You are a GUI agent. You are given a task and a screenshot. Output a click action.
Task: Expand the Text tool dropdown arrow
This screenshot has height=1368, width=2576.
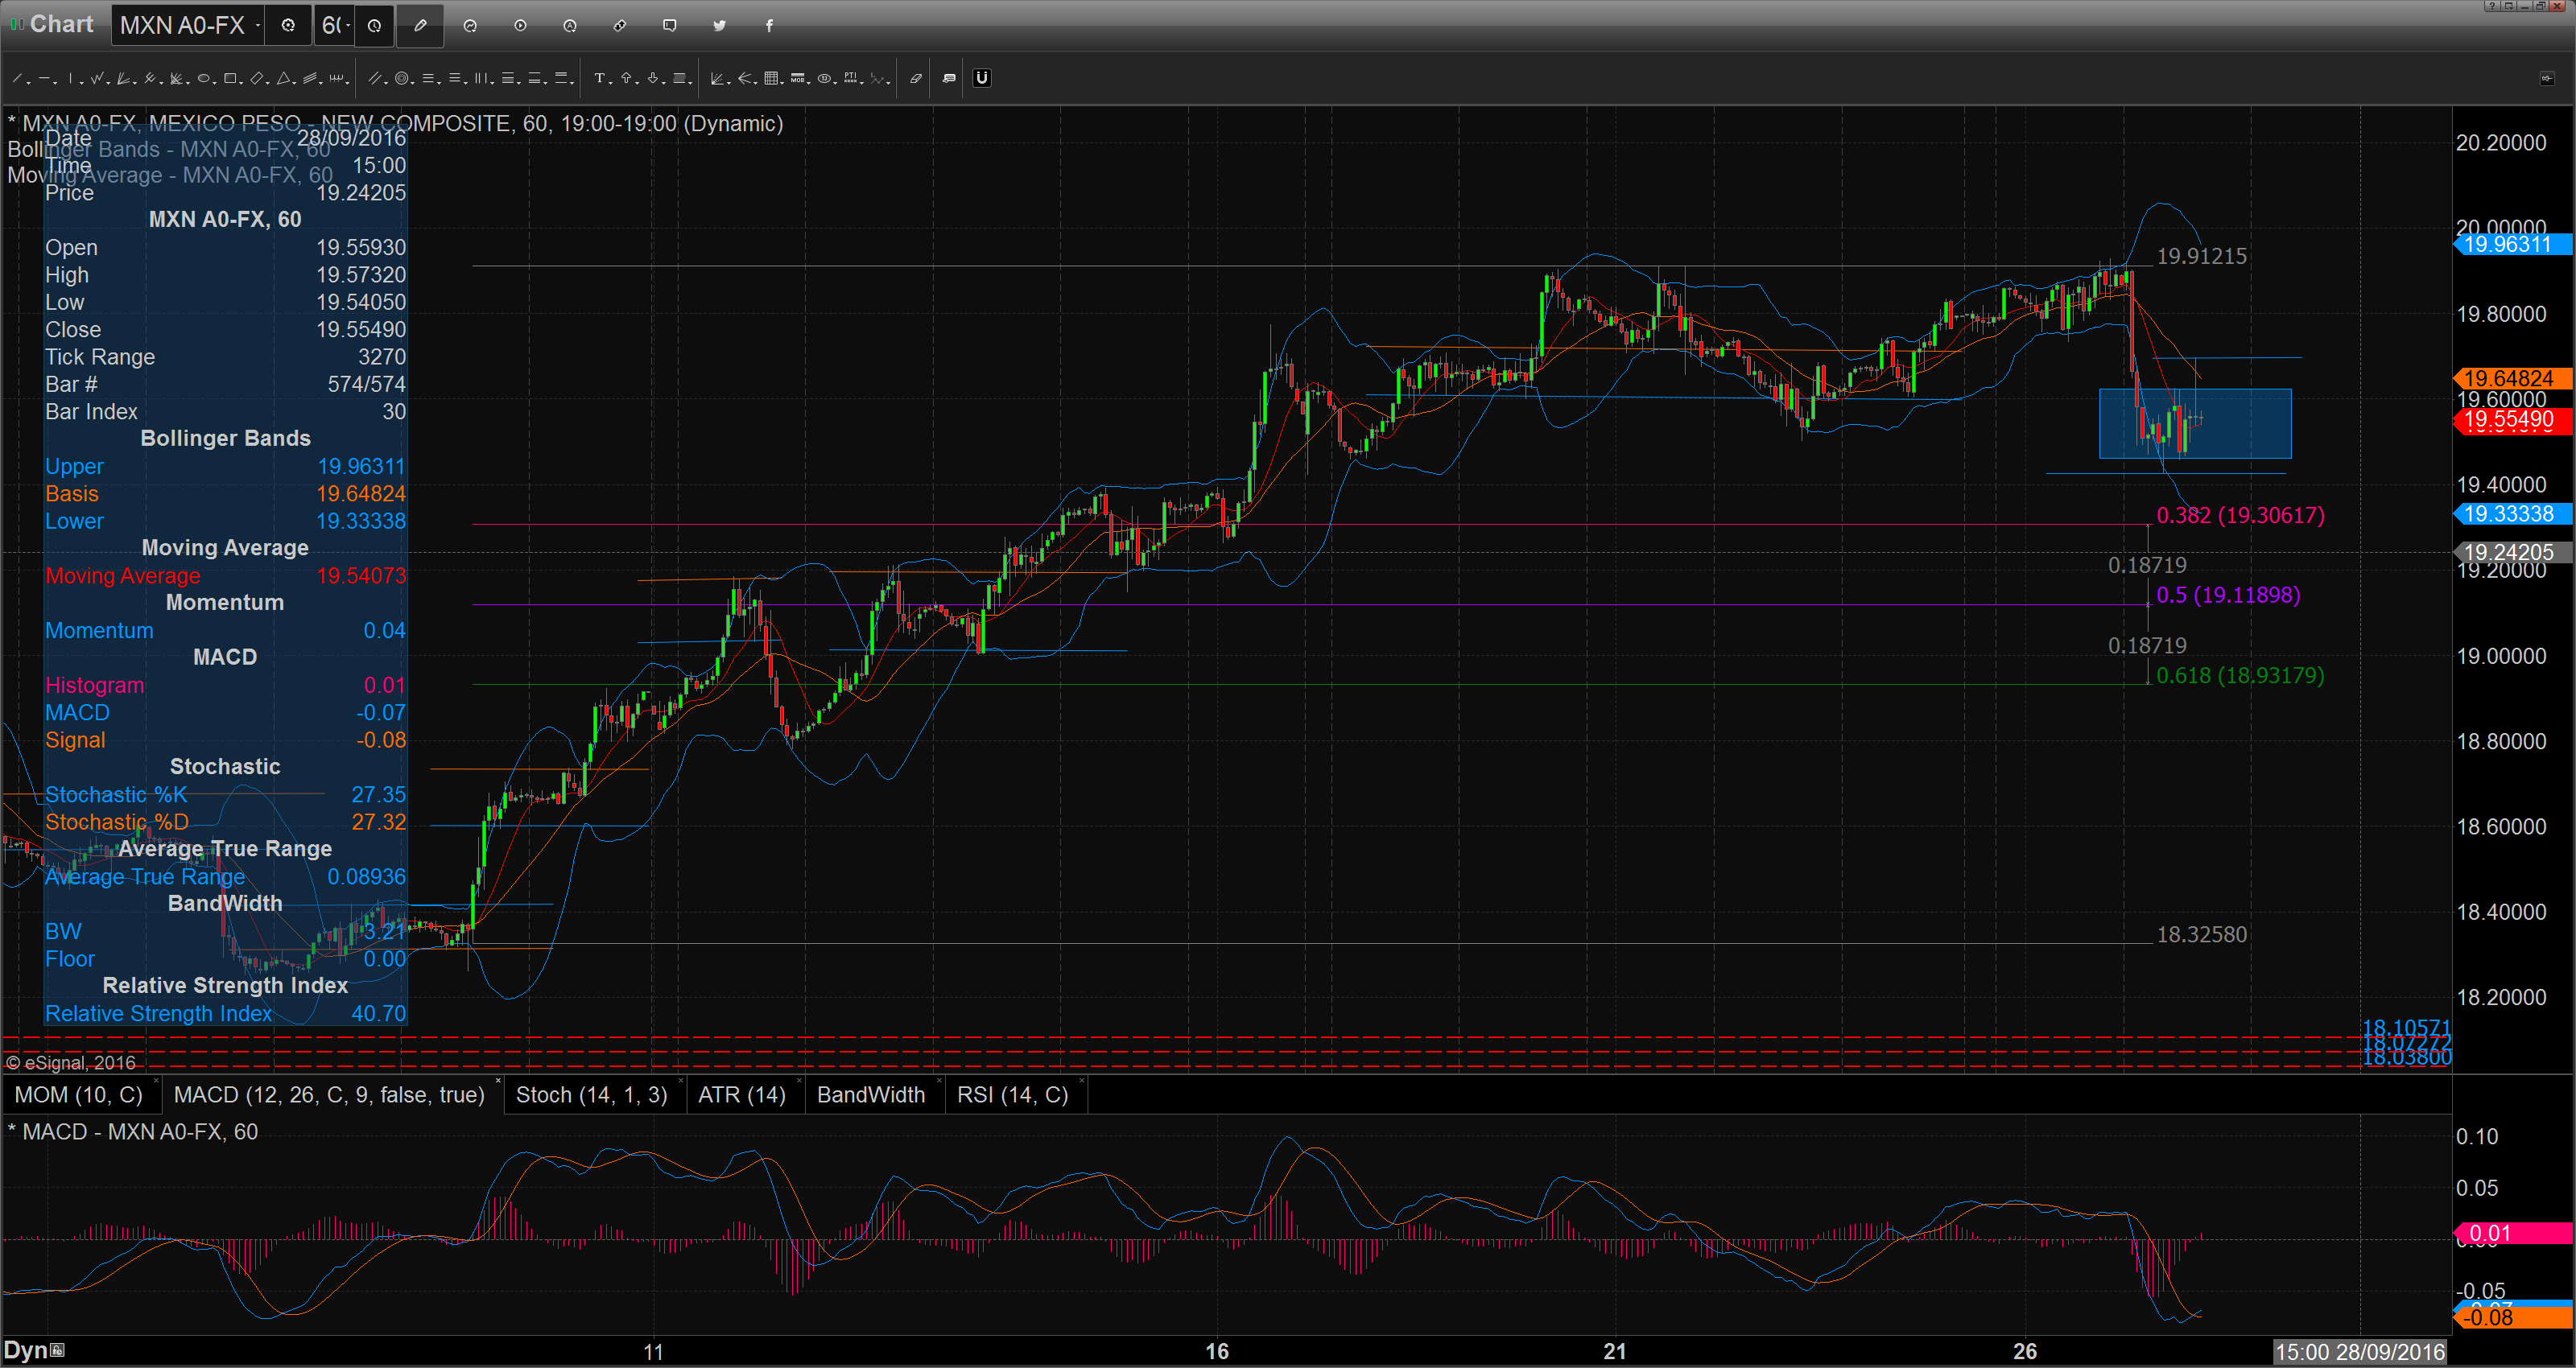pos(611,83)
